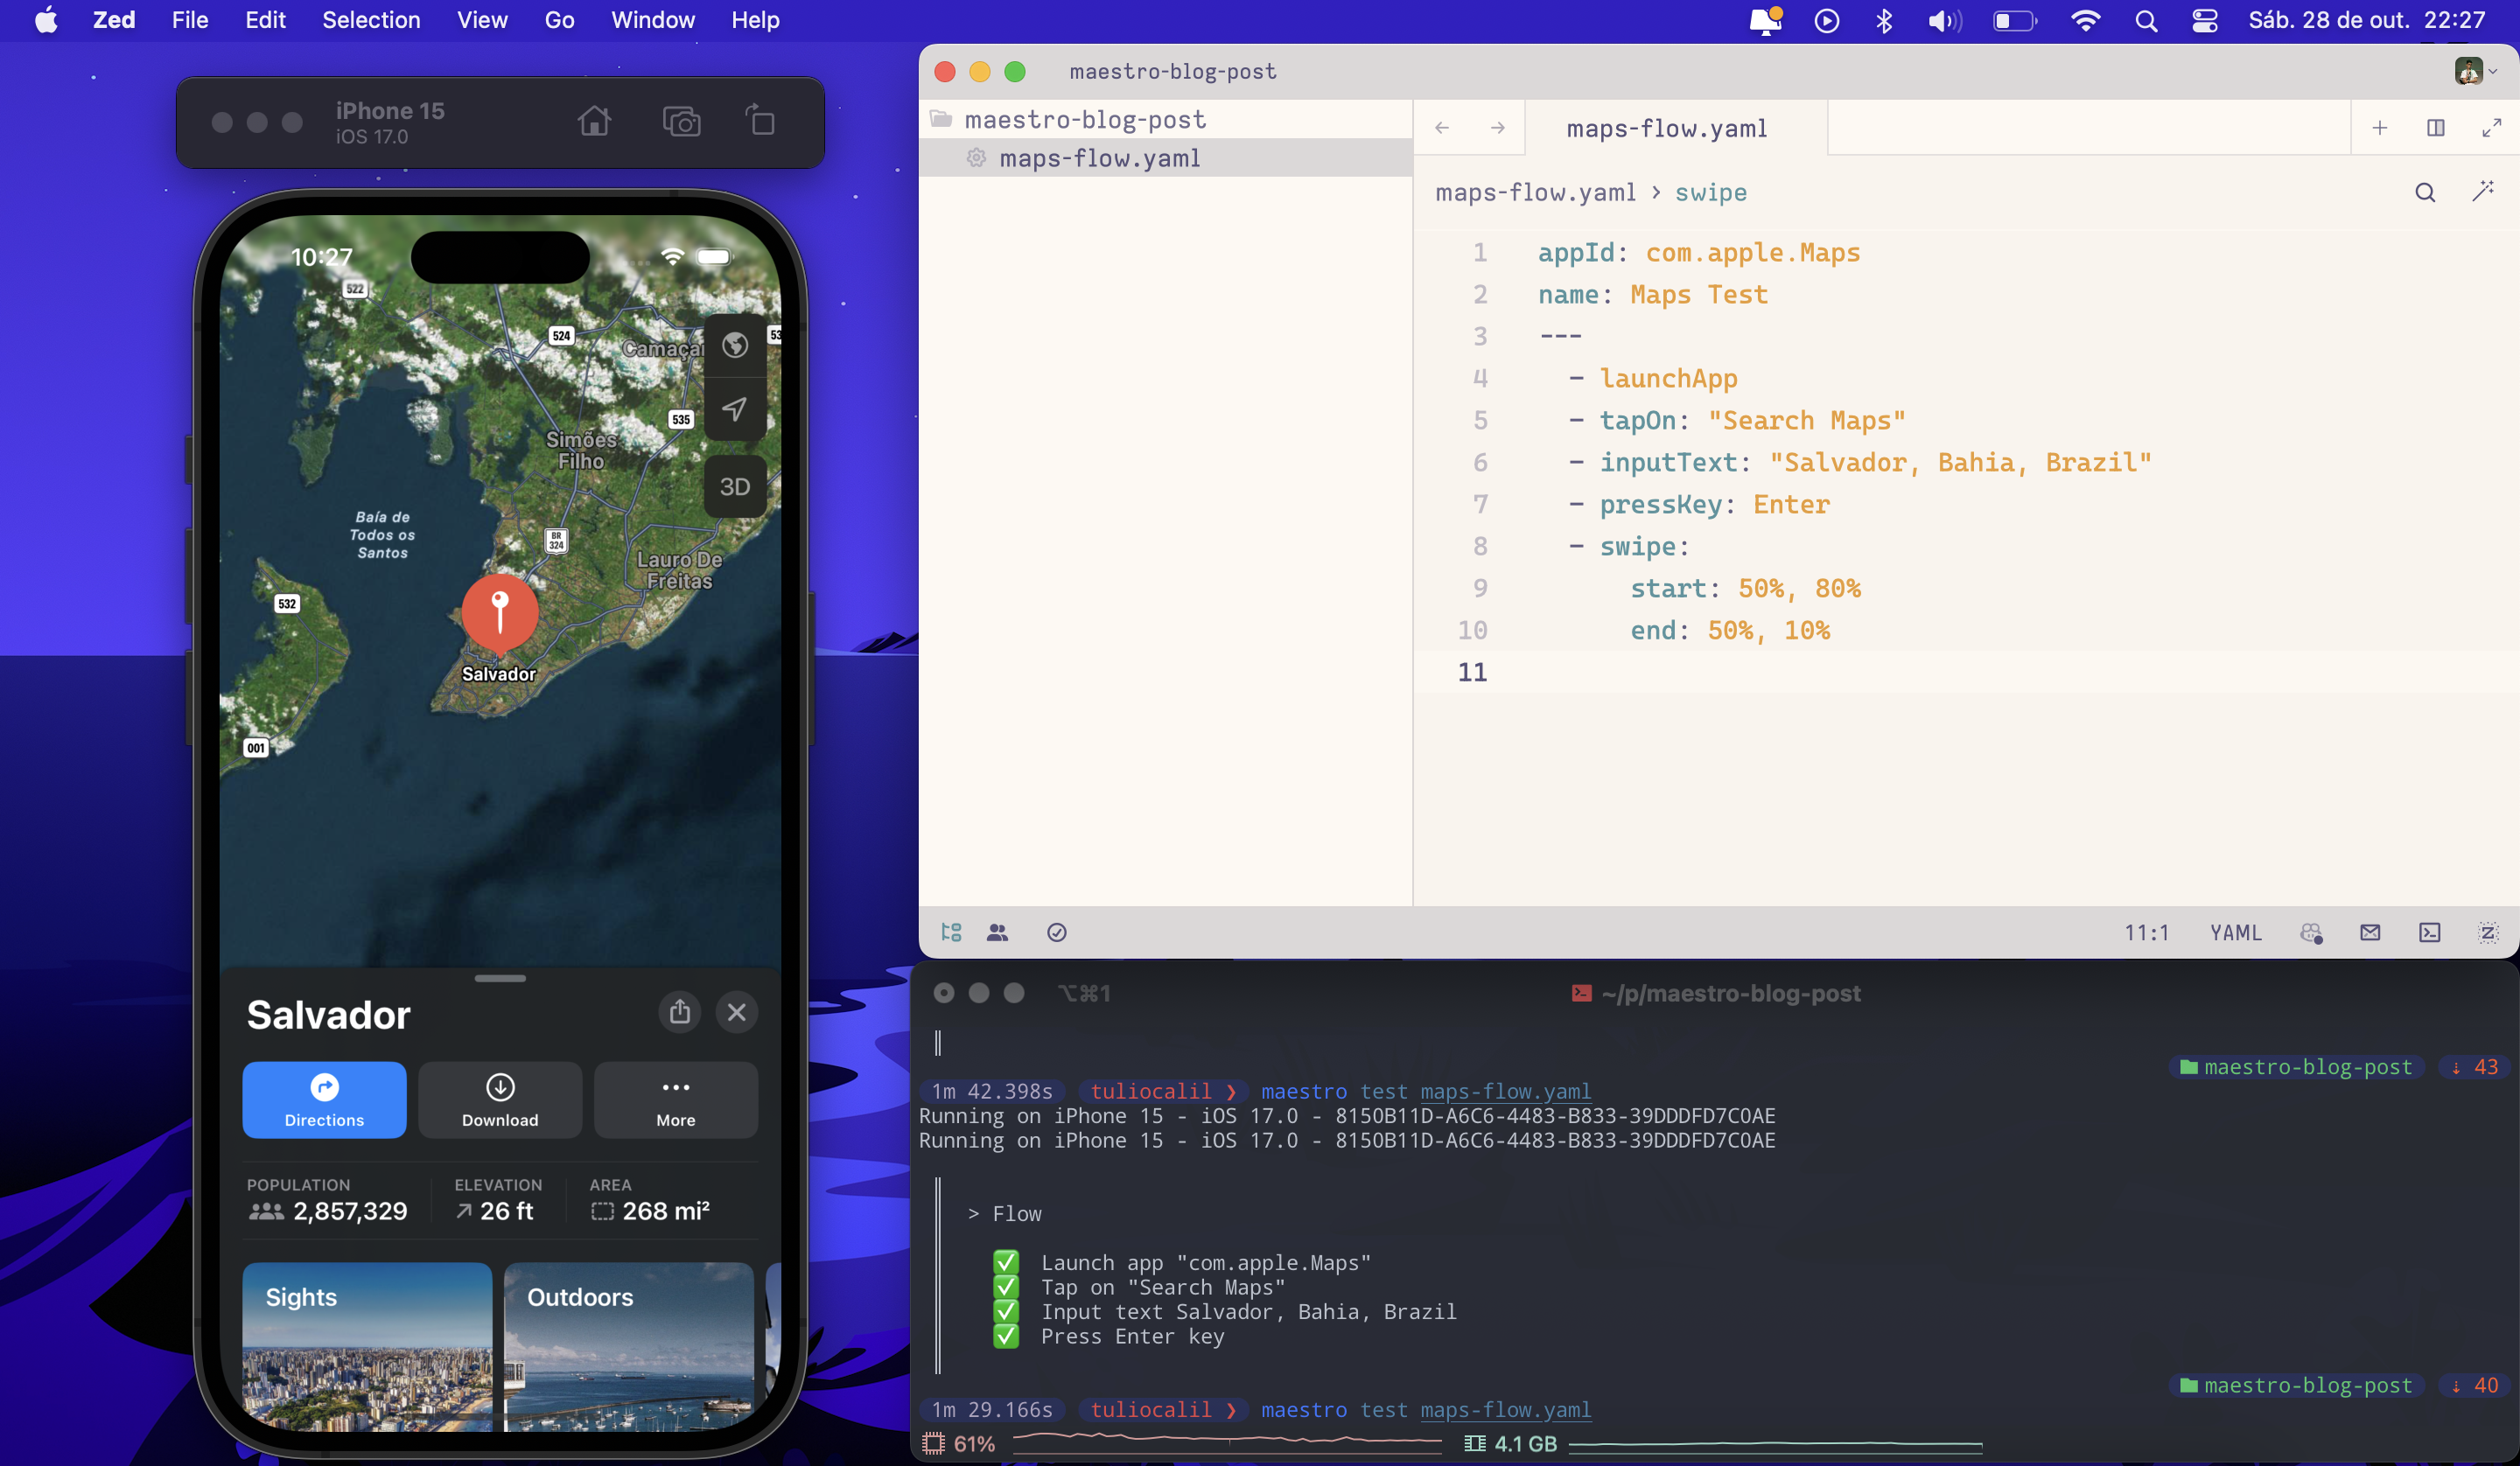The width and height of the screenshot is (2520, 1466).
Task: Open the Sights guide thumbnail
Action: 367,1346
